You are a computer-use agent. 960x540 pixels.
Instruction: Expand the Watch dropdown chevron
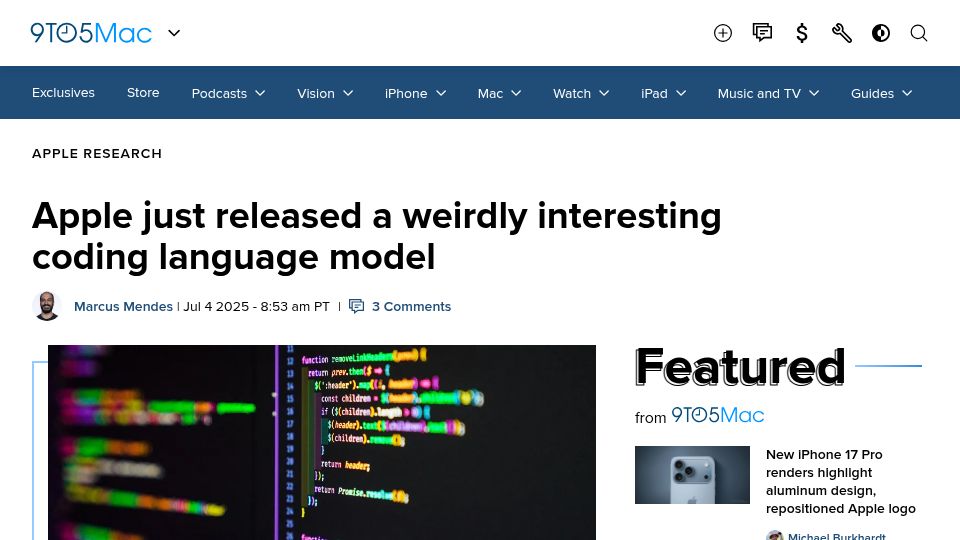pos(604,93)
